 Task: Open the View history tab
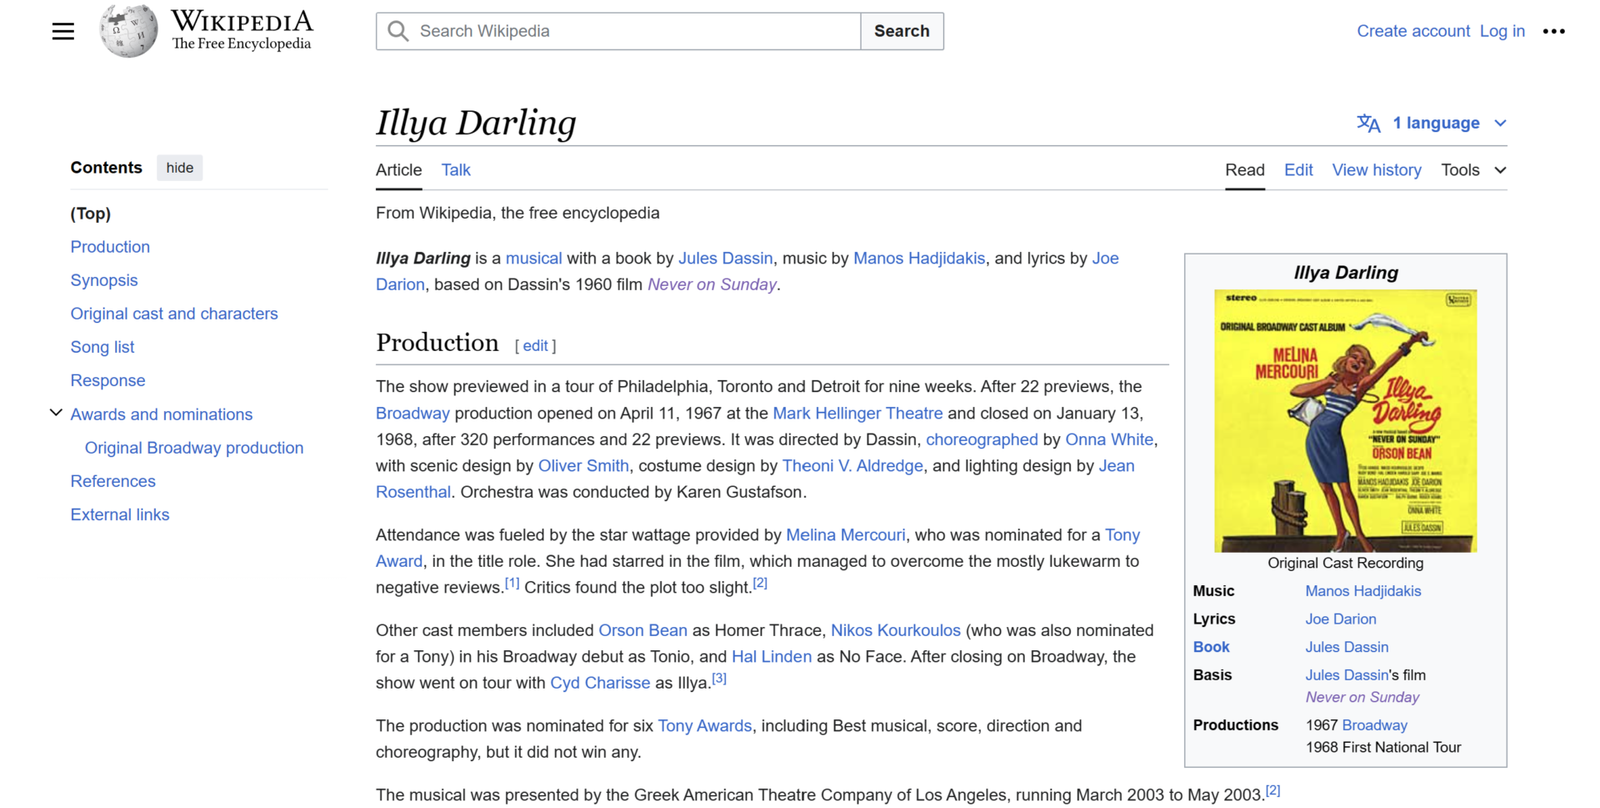pyautogui.click(x=1376, y=170)
